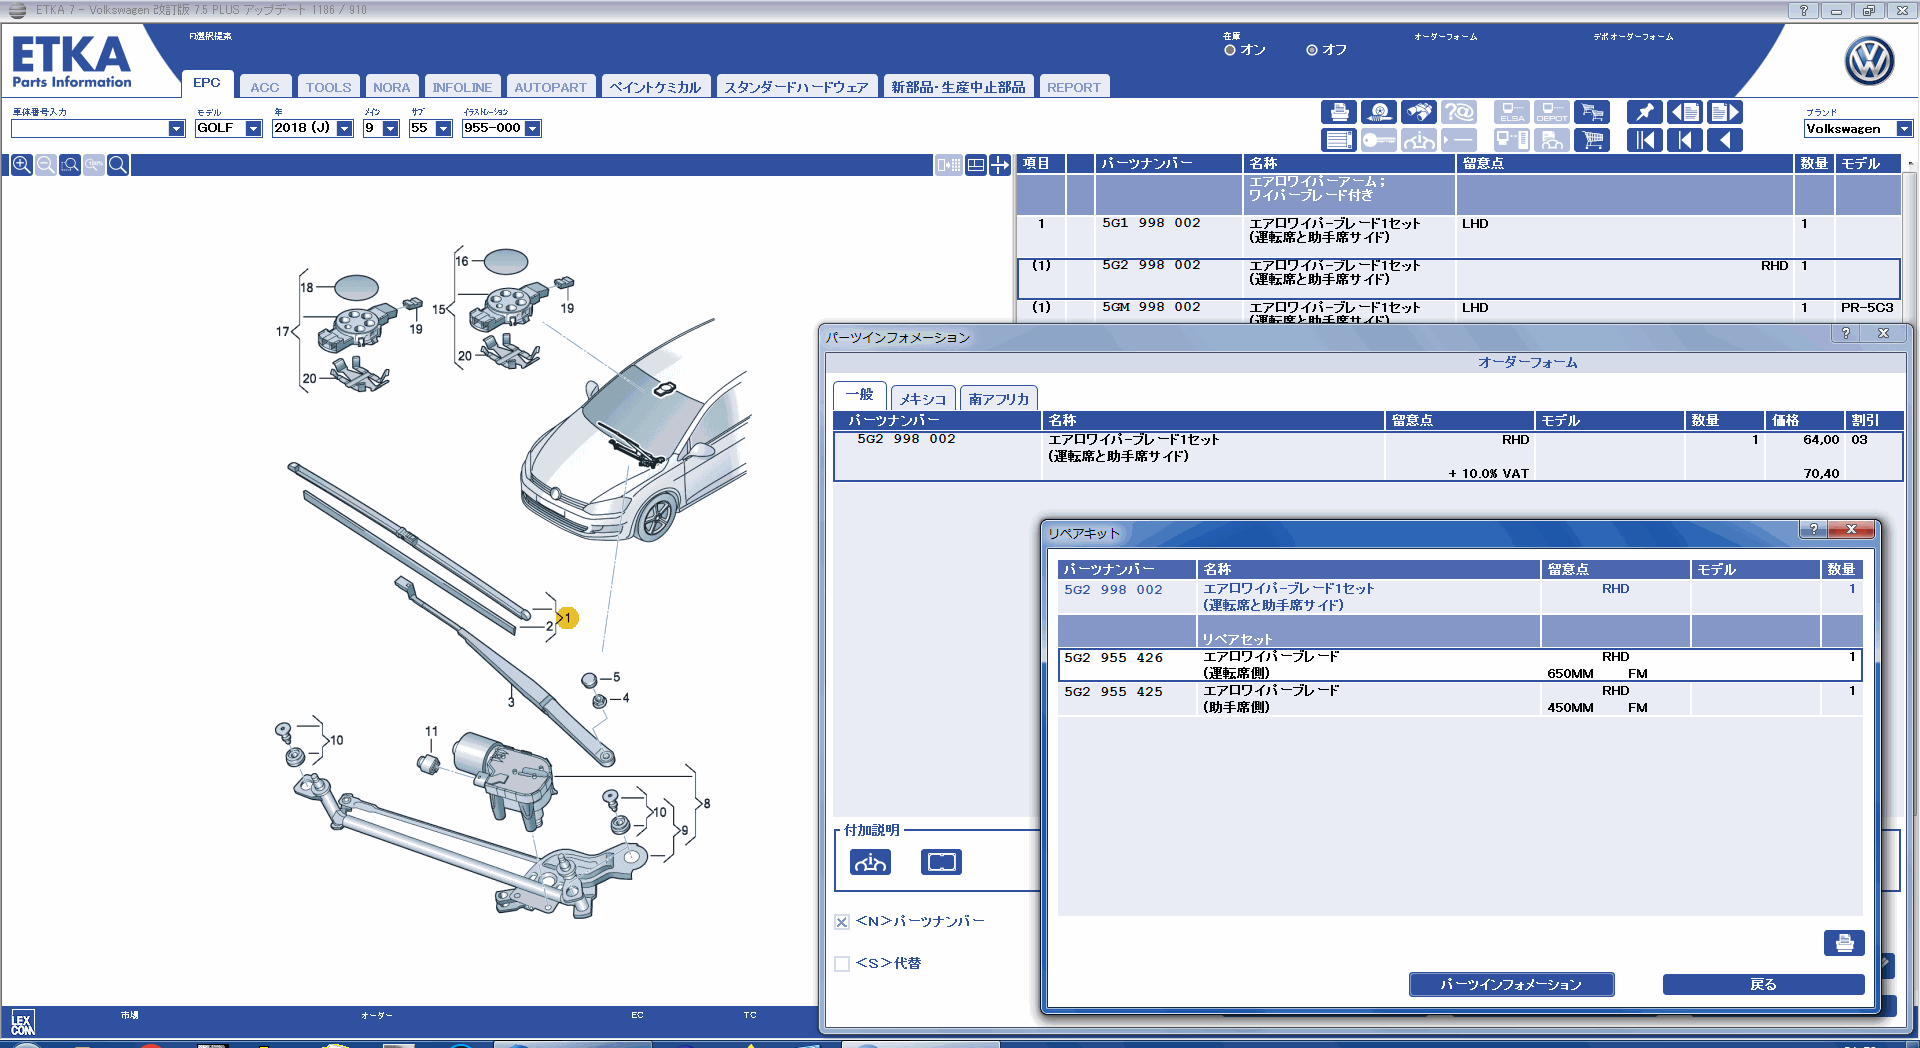Jump back single-bar arrow icon

pos(1685,140)
